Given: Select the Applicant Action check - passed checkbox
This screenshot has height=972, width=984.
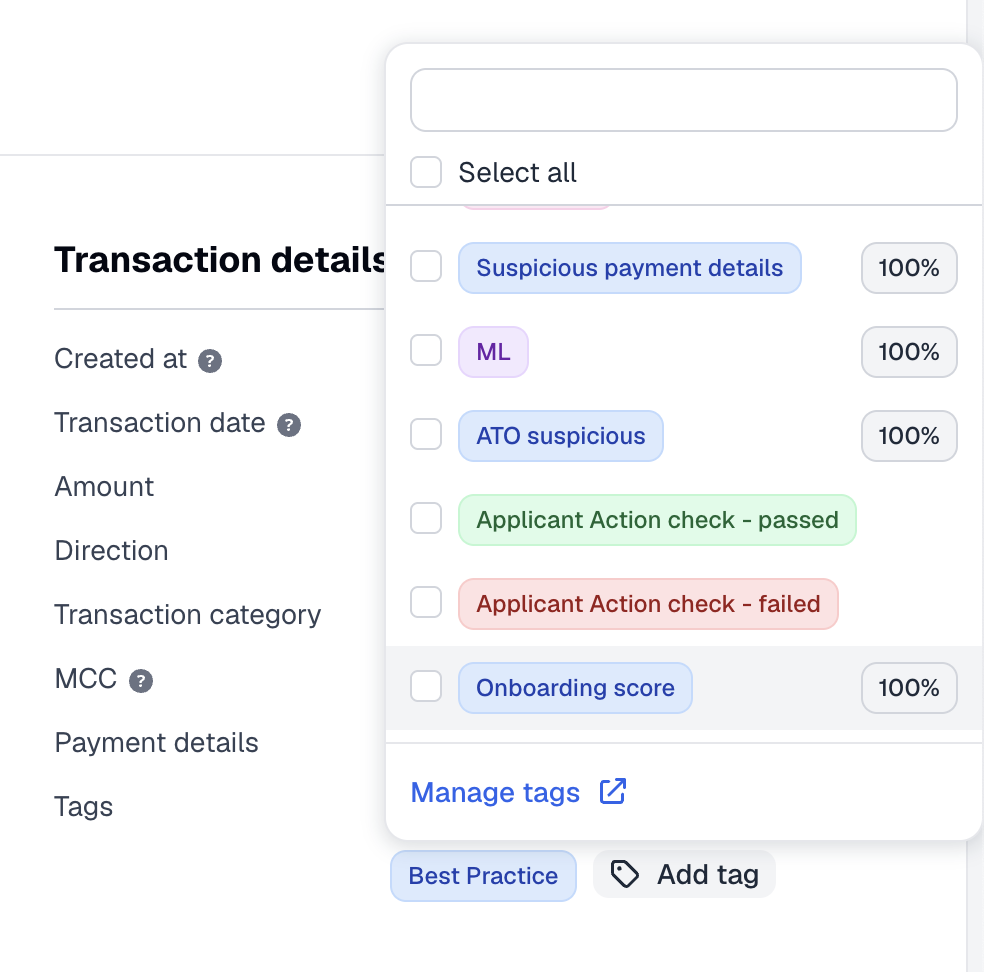Looking at the screenshot, I should coord(426,518).
